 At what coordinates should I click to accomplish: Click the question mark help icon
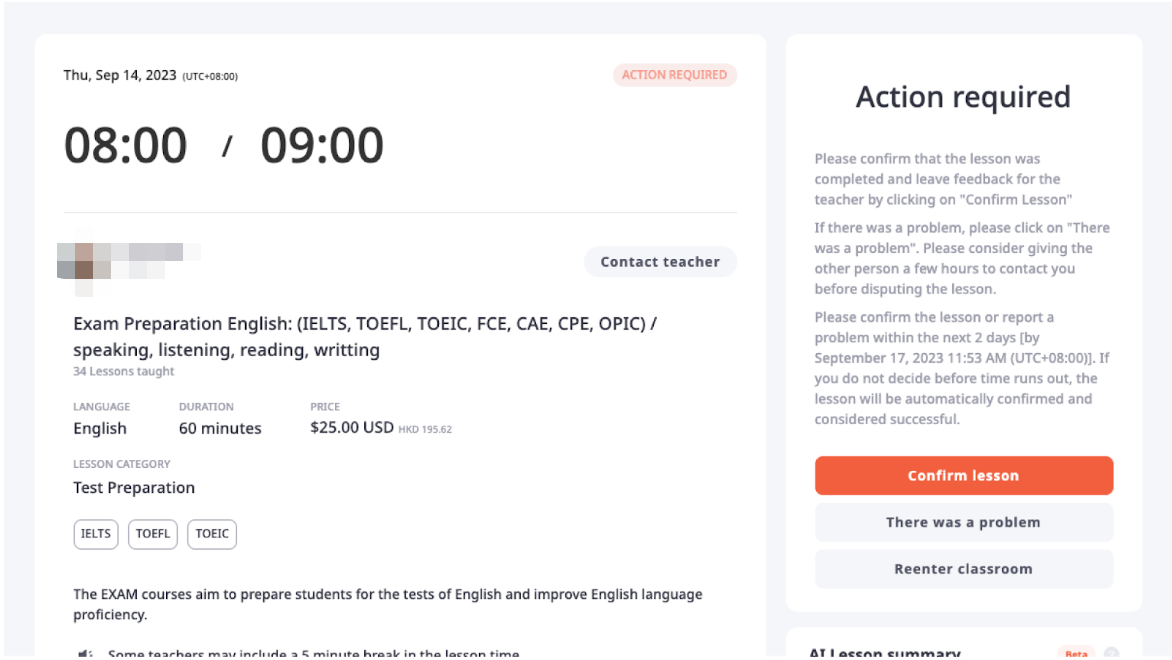coord(1111,653)
